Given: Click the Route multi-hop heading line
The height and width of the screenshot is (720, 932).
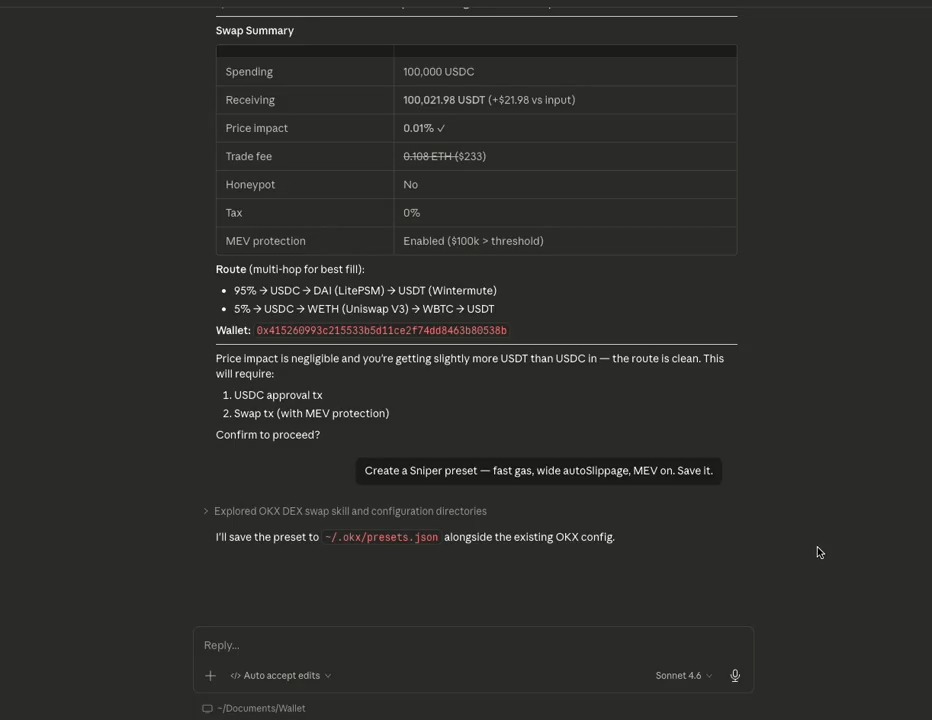Looking at the screenshot, I should (290, 269).
